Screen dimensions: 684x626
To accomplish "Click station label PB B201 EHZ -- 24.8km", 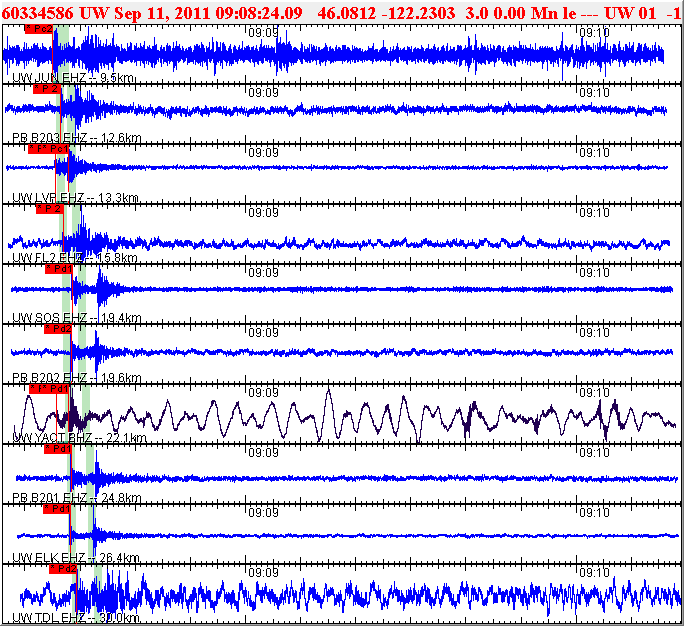I will tap(77, 498).
